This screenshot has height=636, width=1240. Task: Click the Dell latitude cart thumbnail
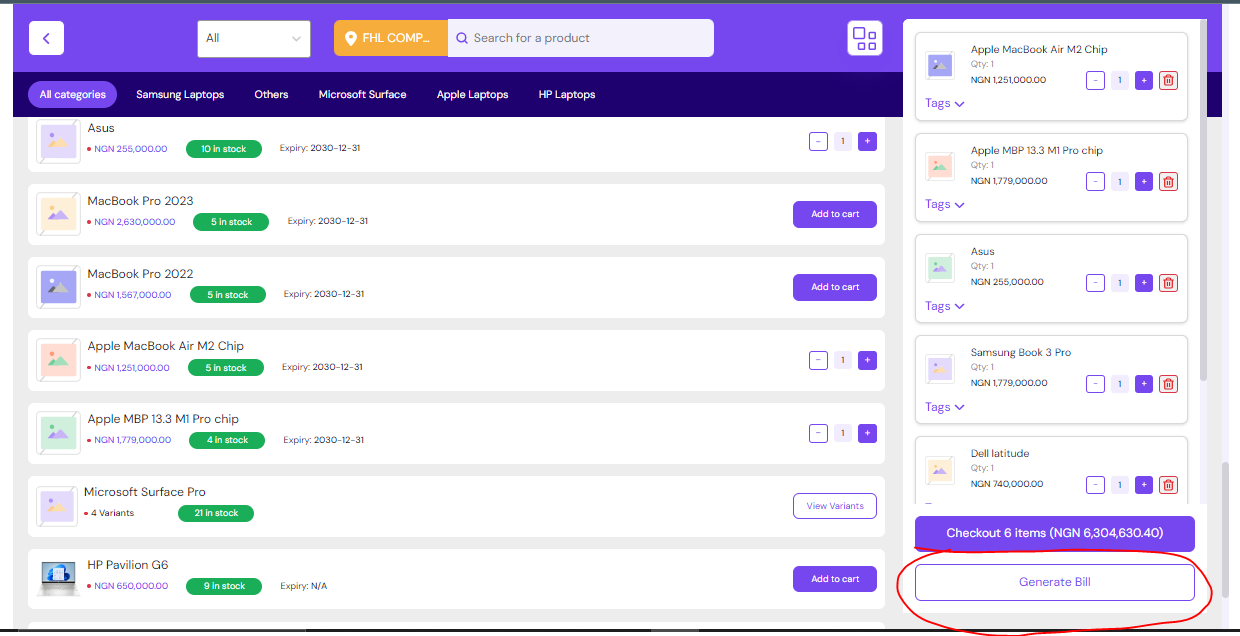click(x=939, y=470)
